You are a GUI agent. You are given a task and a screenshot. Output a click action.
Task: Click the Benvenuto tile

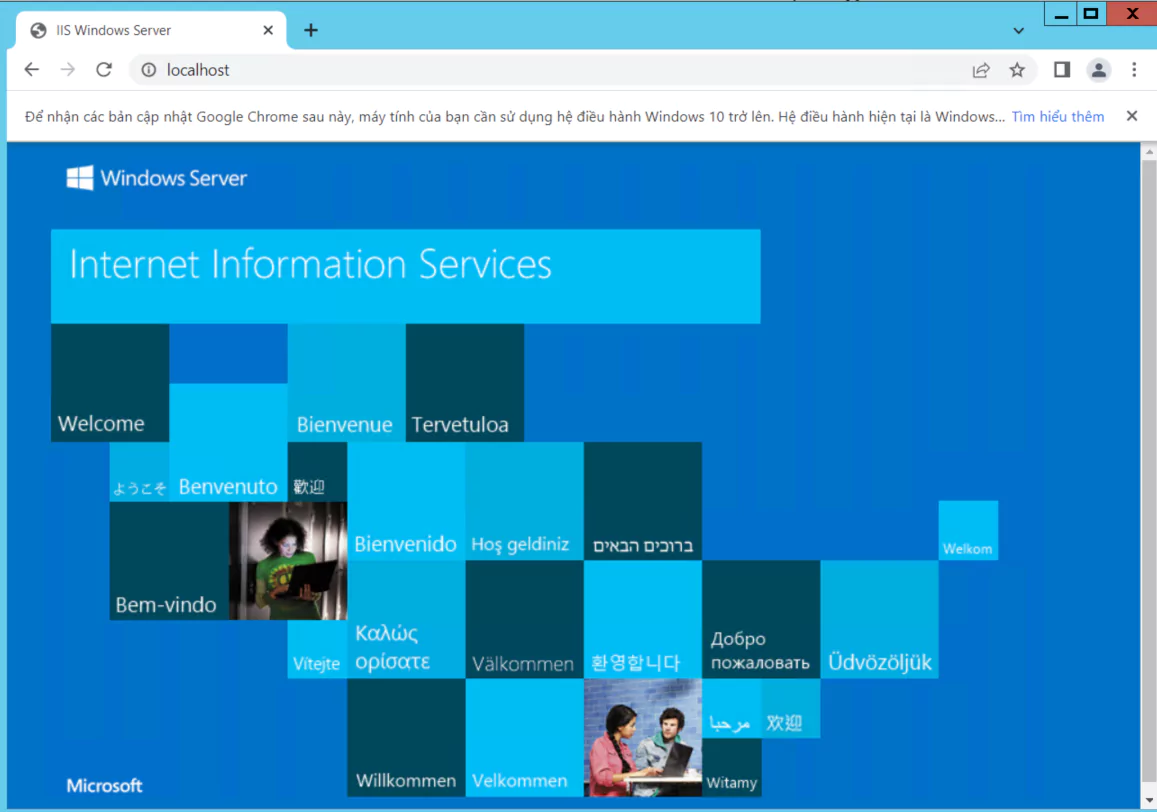point(228,442)
